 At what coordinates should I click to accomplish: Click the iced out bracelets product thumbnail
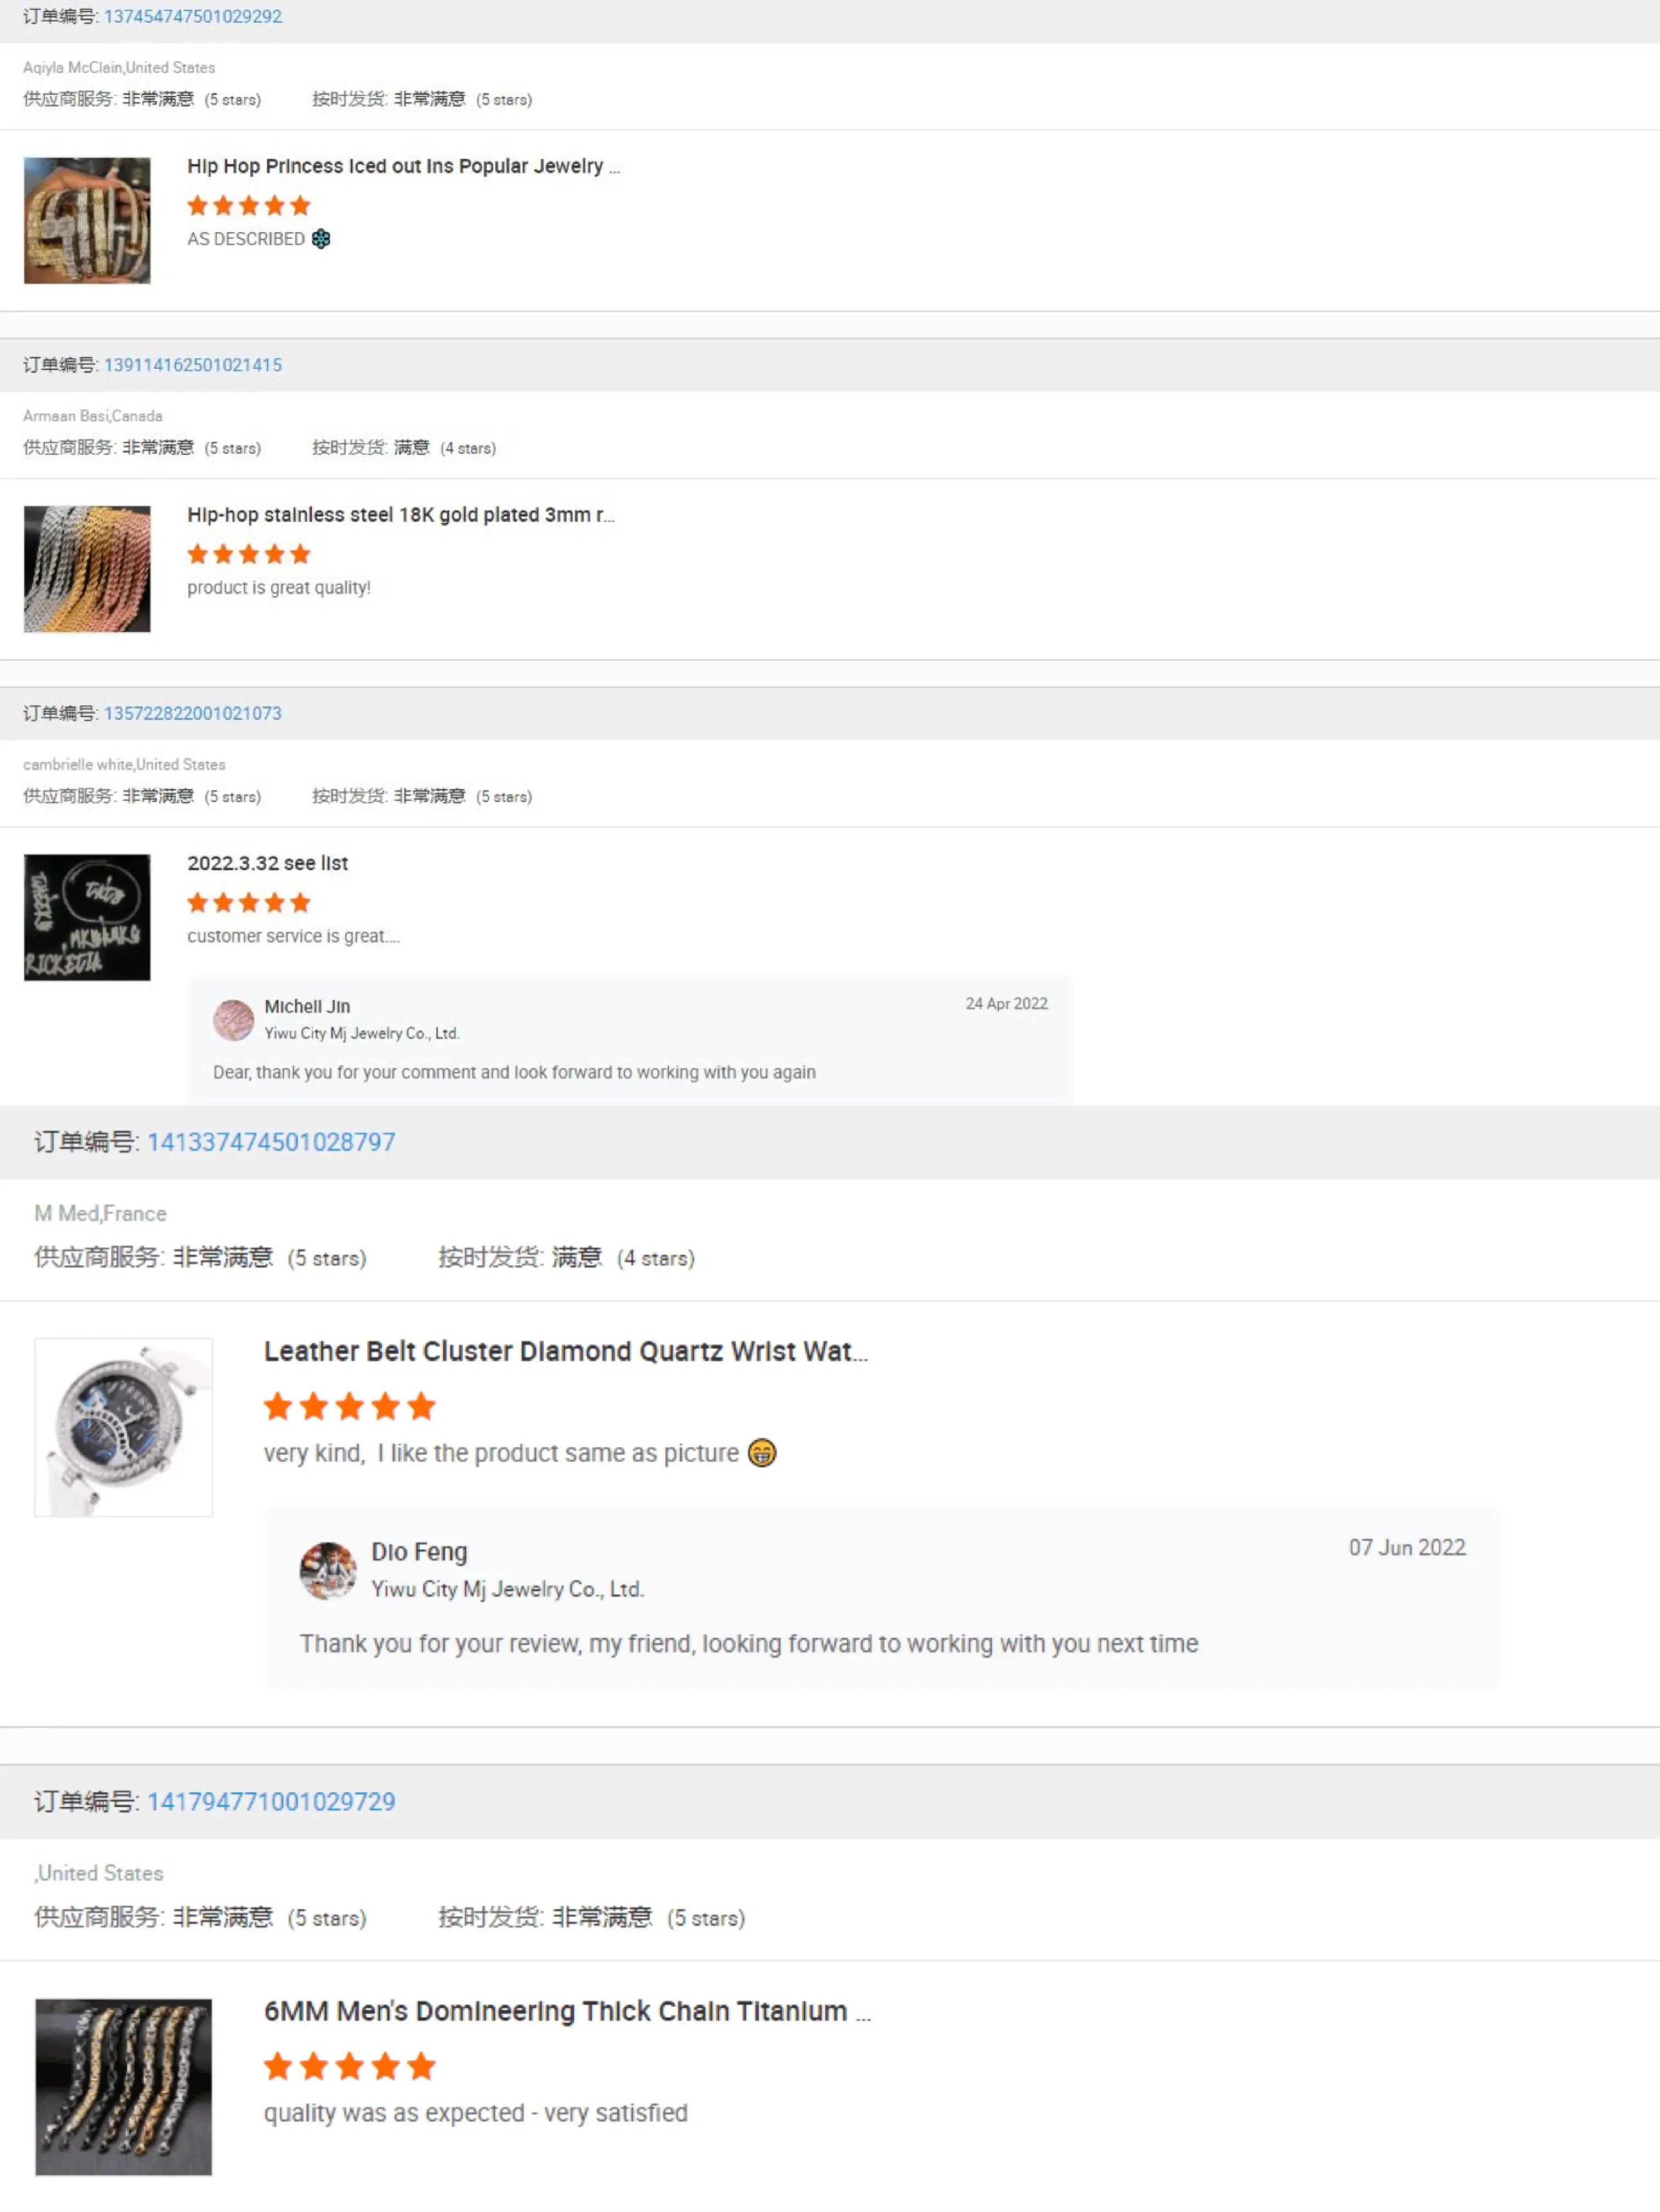click(87, 220)
